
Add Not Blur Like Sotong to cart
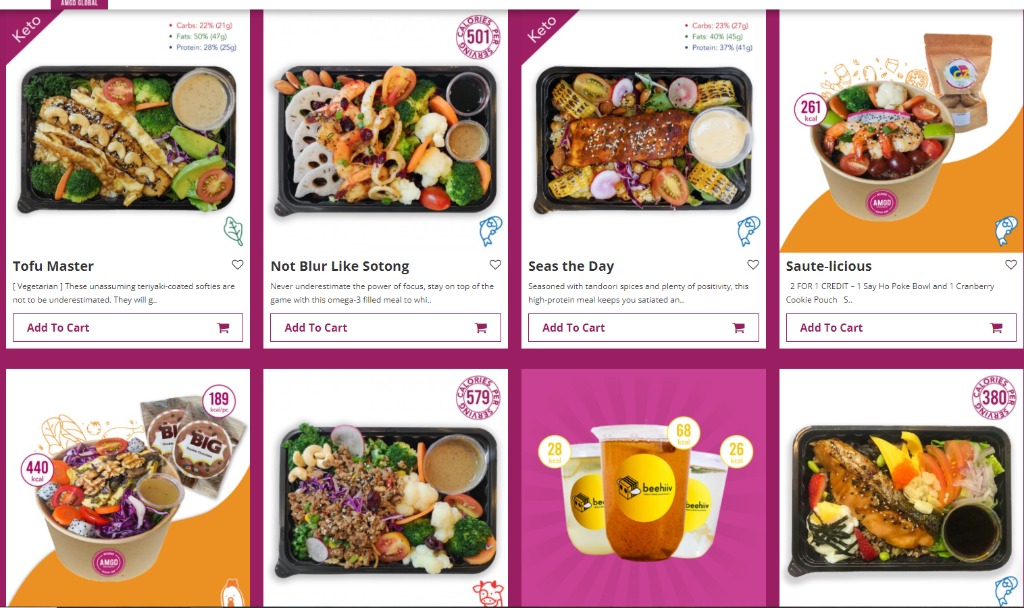click(x=385, y=327)
